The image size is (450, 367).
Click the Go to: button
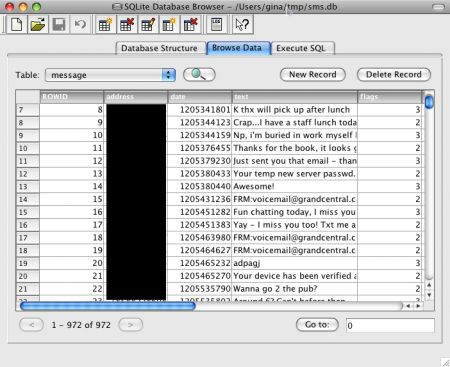pyautogui.click(x=317, y=325)
